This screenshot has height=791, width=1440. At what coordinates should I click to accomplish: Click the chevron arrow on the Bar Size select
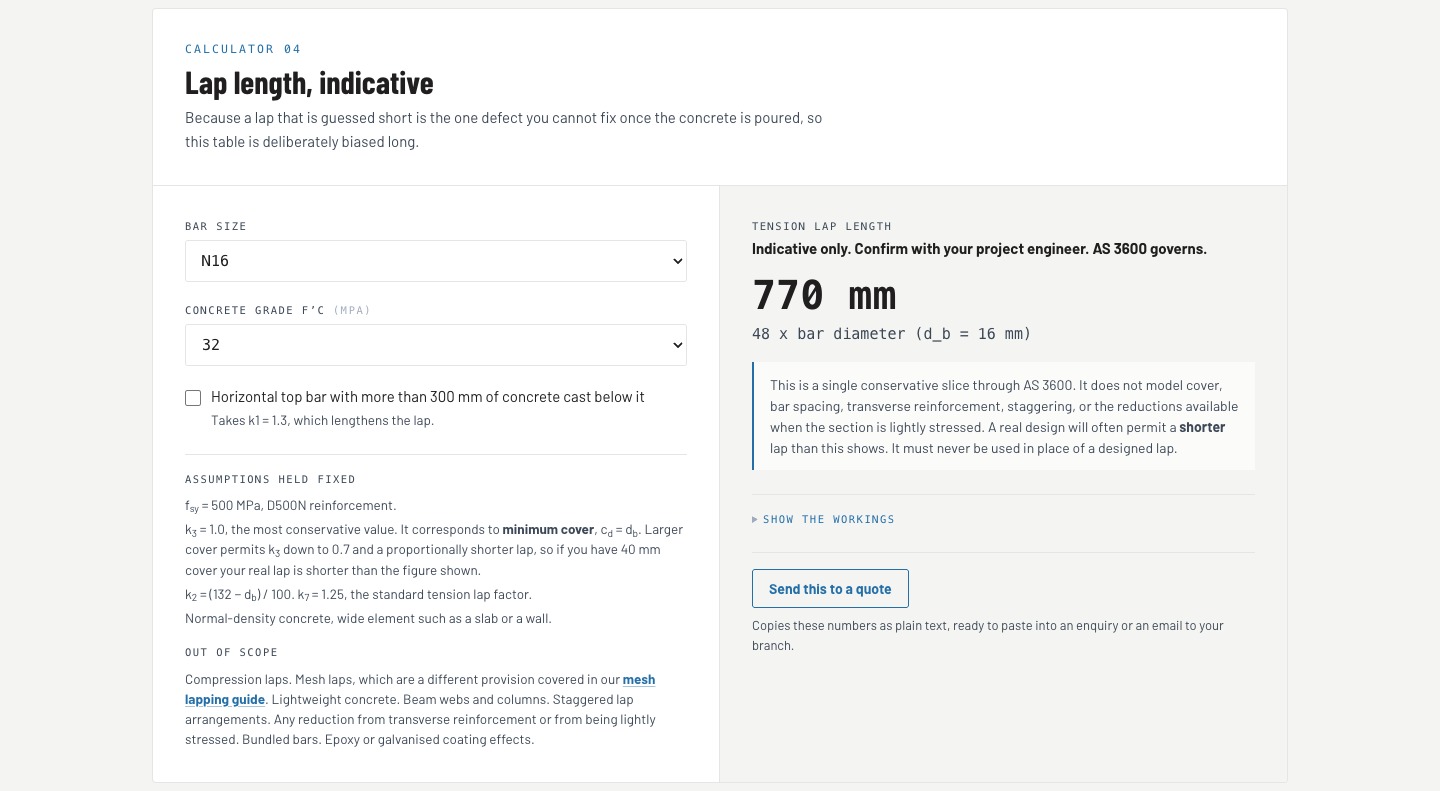(677, 261)
